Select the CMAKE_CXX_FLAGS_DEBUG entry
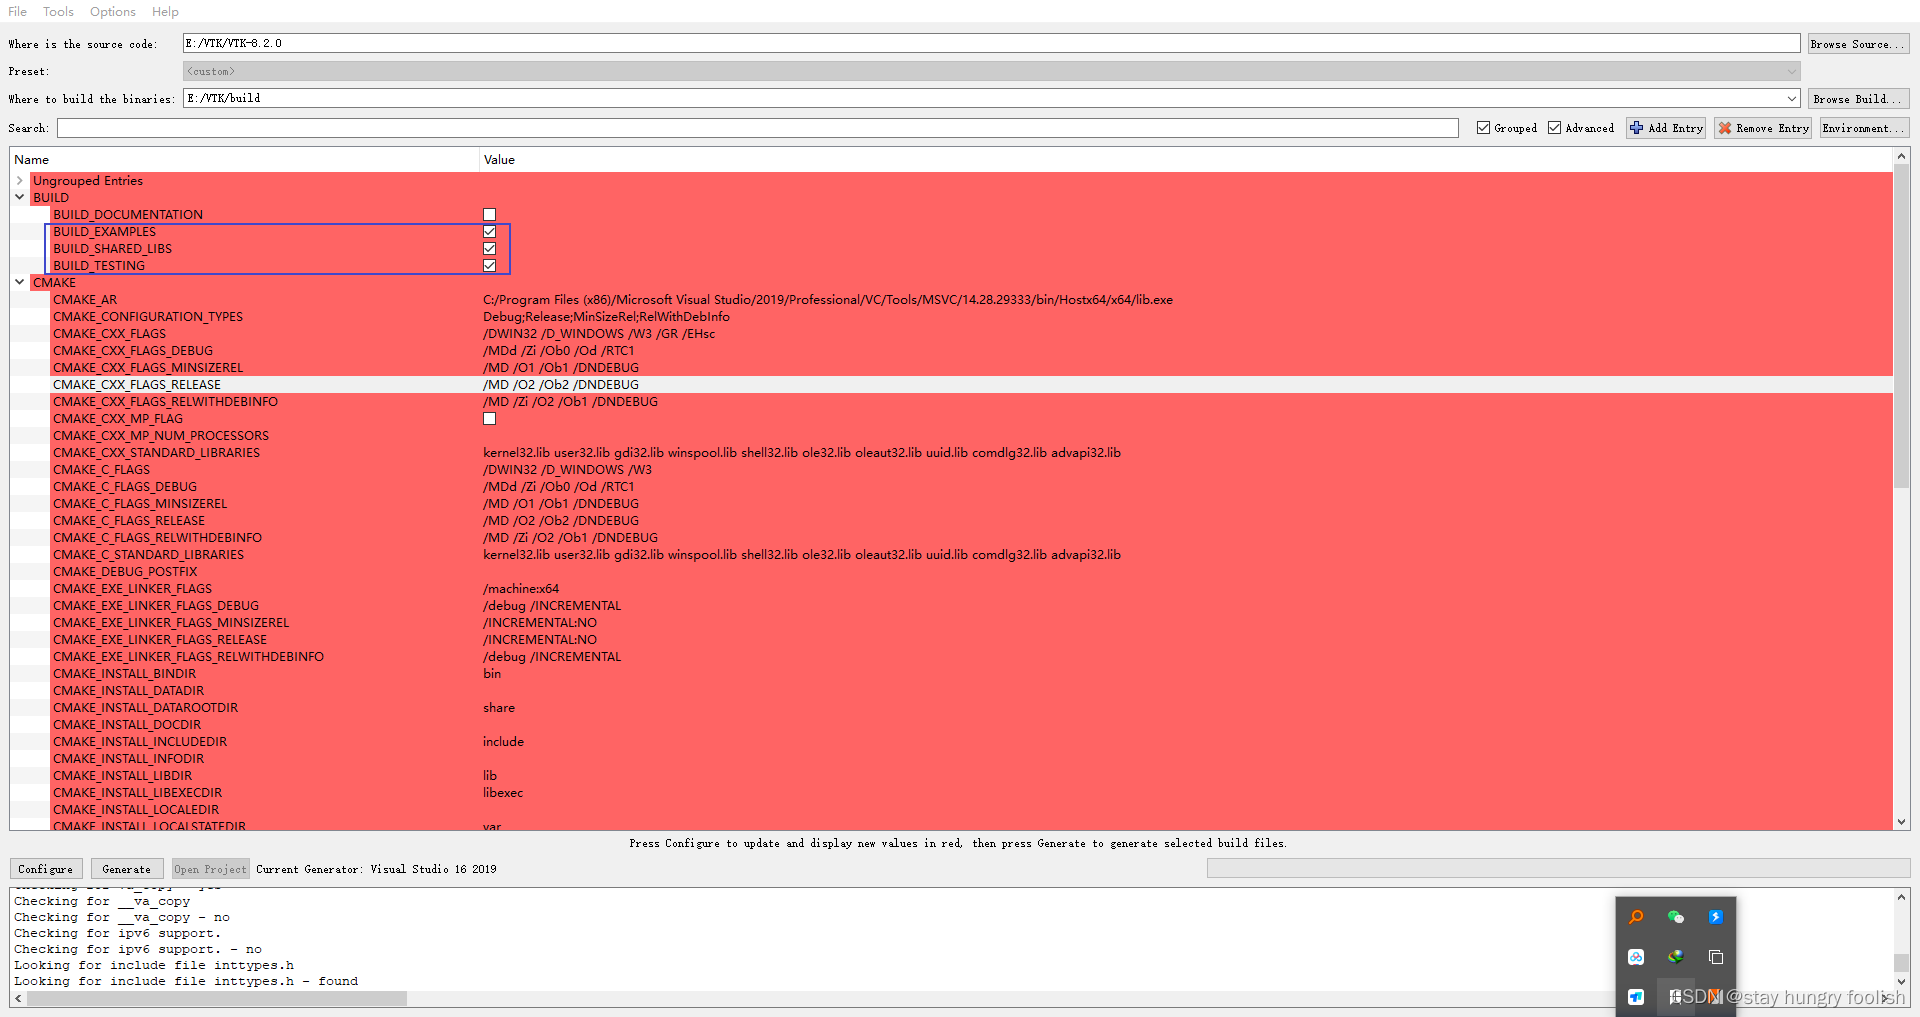Screen dimensions: 1920x1017 coord(133,351)
